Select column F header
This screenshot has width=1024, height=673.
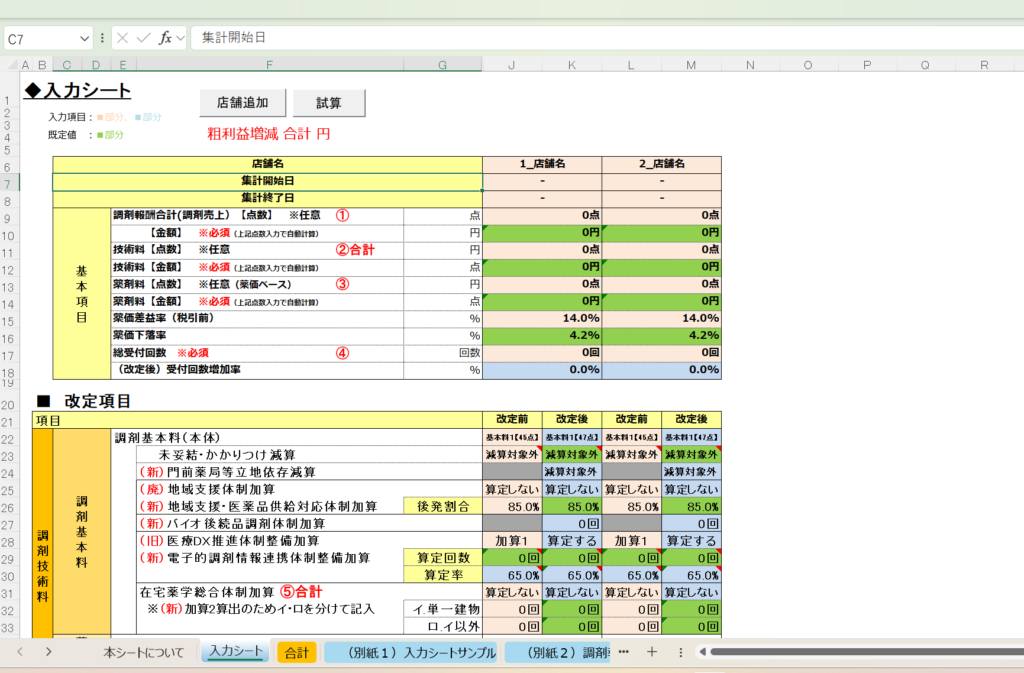point(270,65)
